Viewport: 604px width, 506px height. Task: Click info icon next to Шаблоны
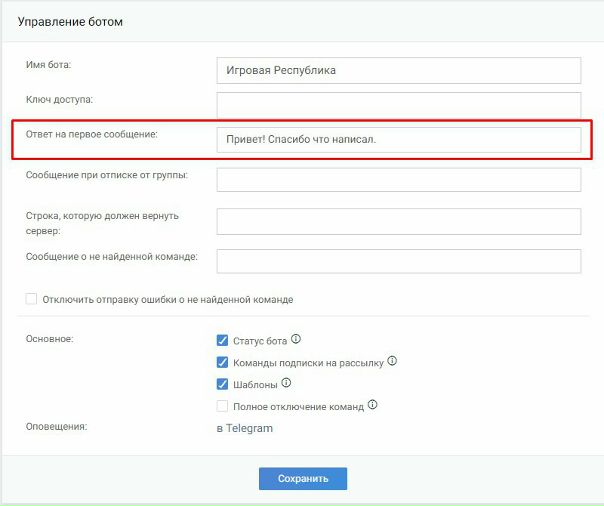click(x=286, y=383)
